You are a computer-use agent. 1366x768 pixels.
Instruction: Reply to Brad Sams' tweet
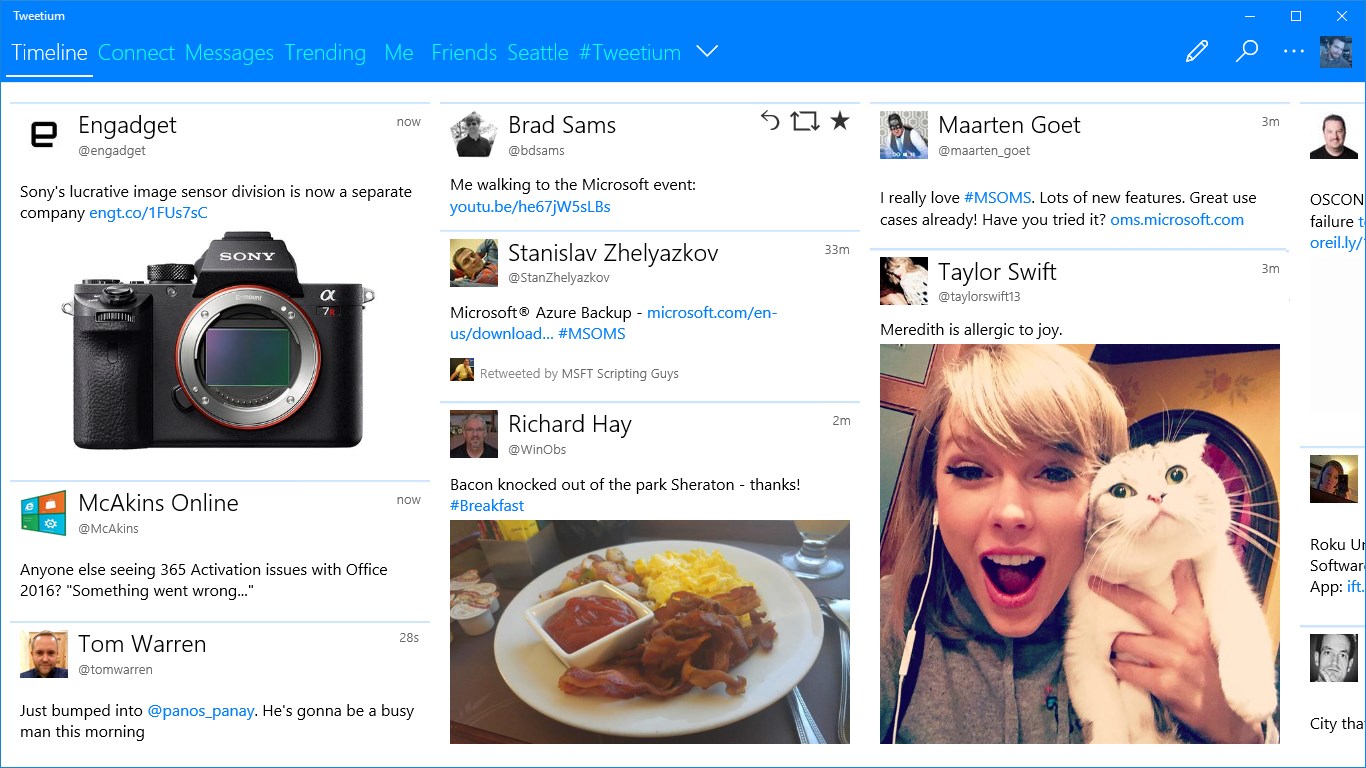point(769,121)
